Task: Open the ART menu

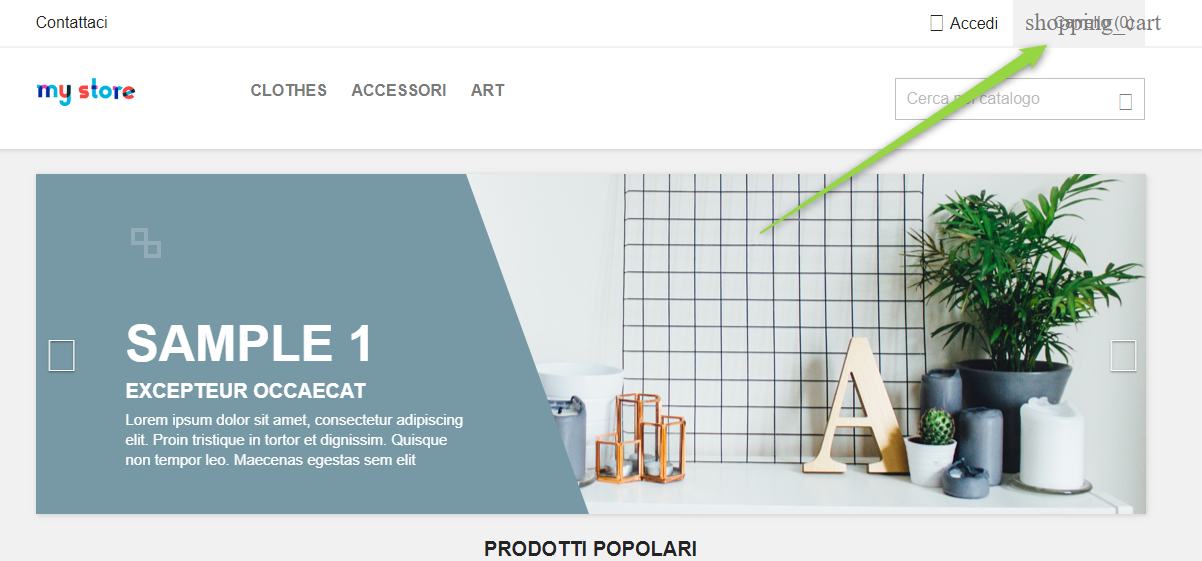Action: click(488, 90)
